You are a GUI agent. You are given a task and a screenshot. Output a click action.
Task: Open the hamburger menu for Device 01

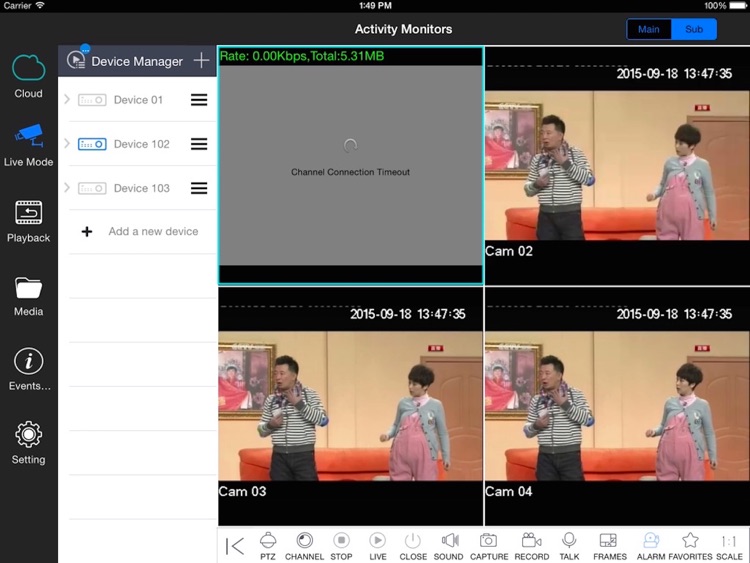tap(199, 99)
